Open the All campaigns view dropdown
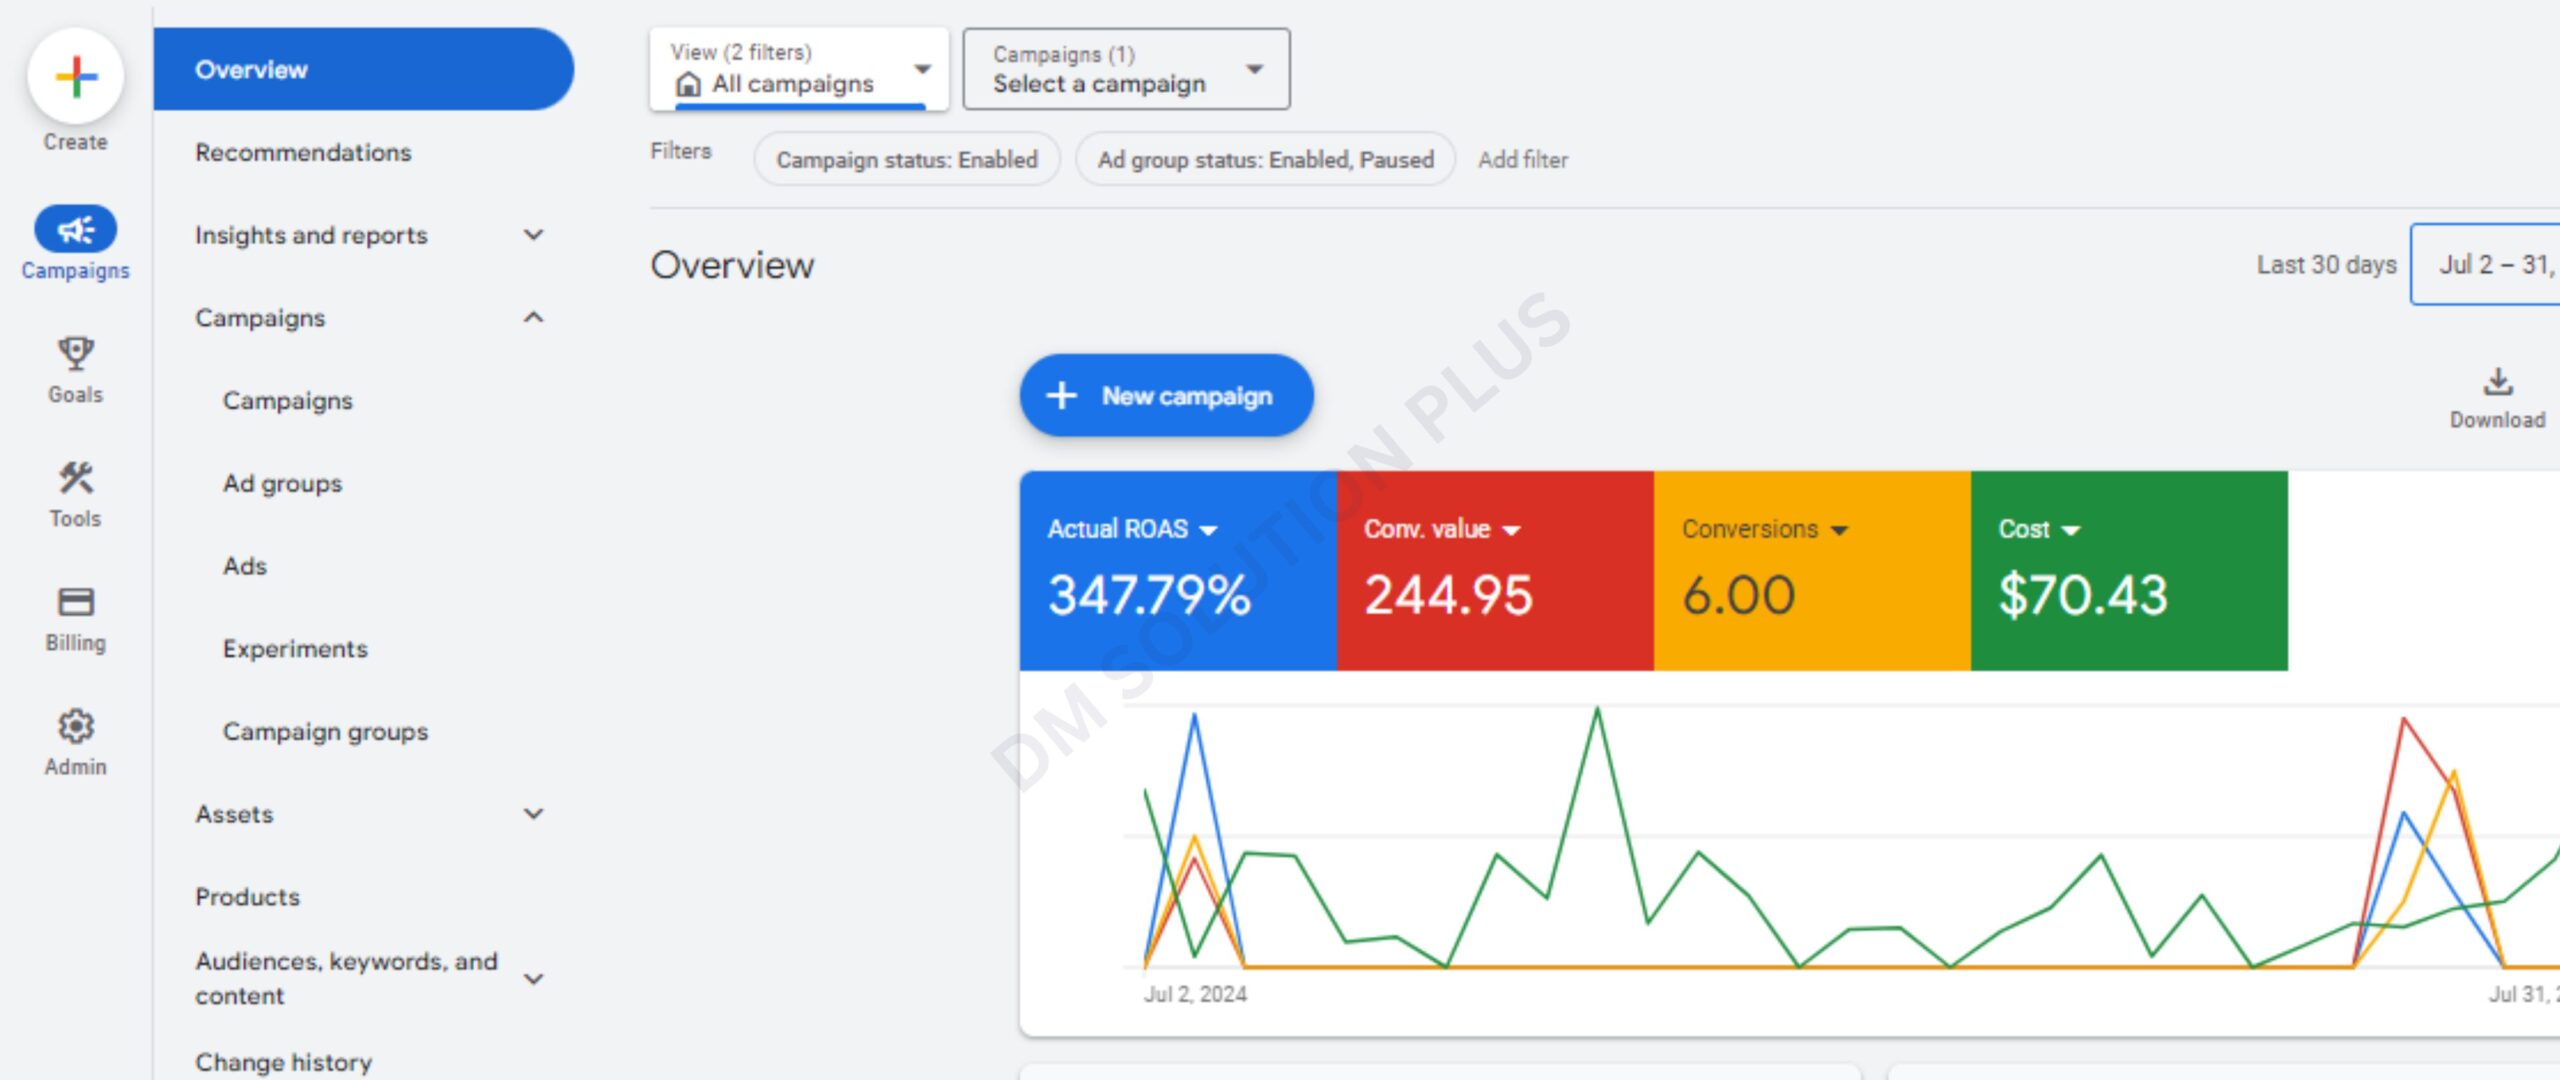The width and height of the screenshot is (2560, 1080). (x=799, y=69)
